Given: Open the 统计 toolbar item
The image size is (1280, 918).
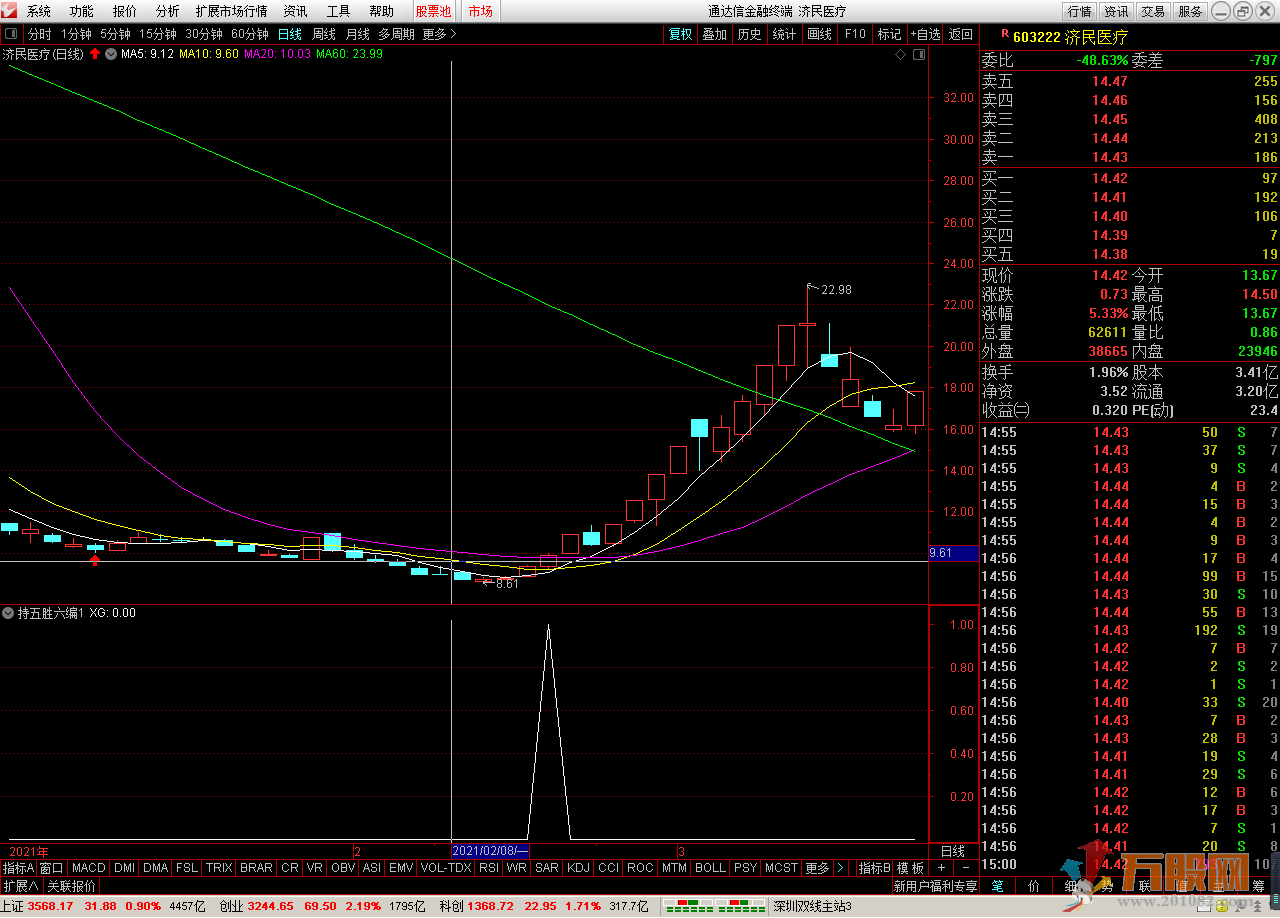Looking at the screenshot, I should tap(785, 34).
